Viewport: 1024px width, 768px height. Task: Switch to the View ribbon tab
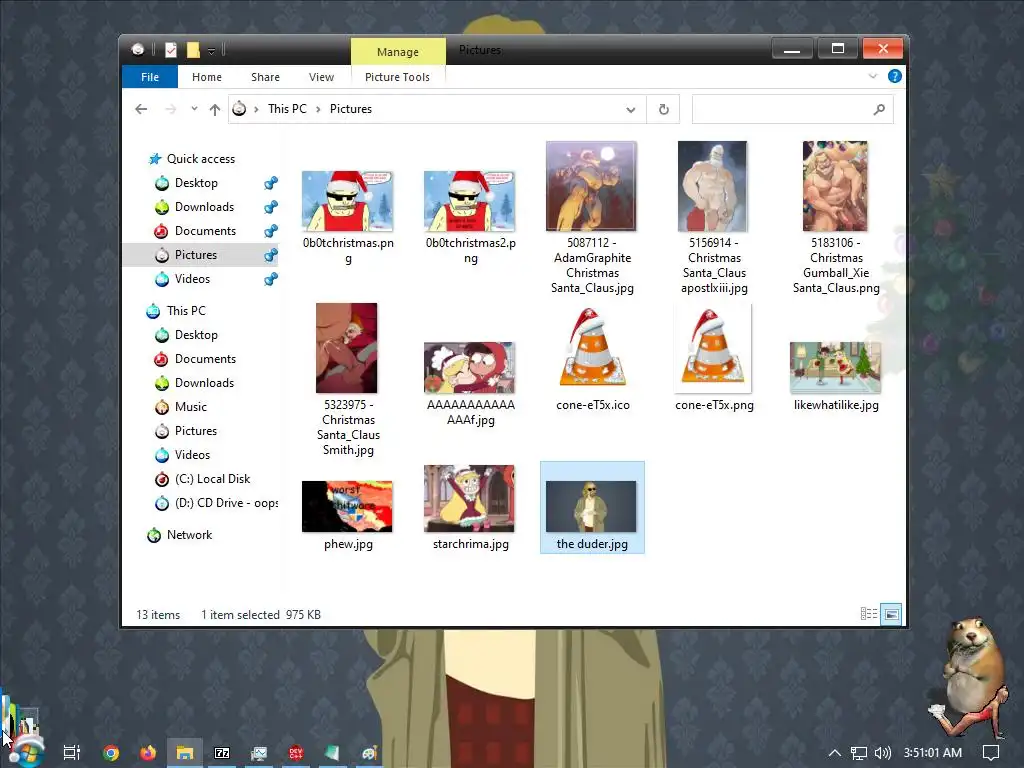point(321,77)
